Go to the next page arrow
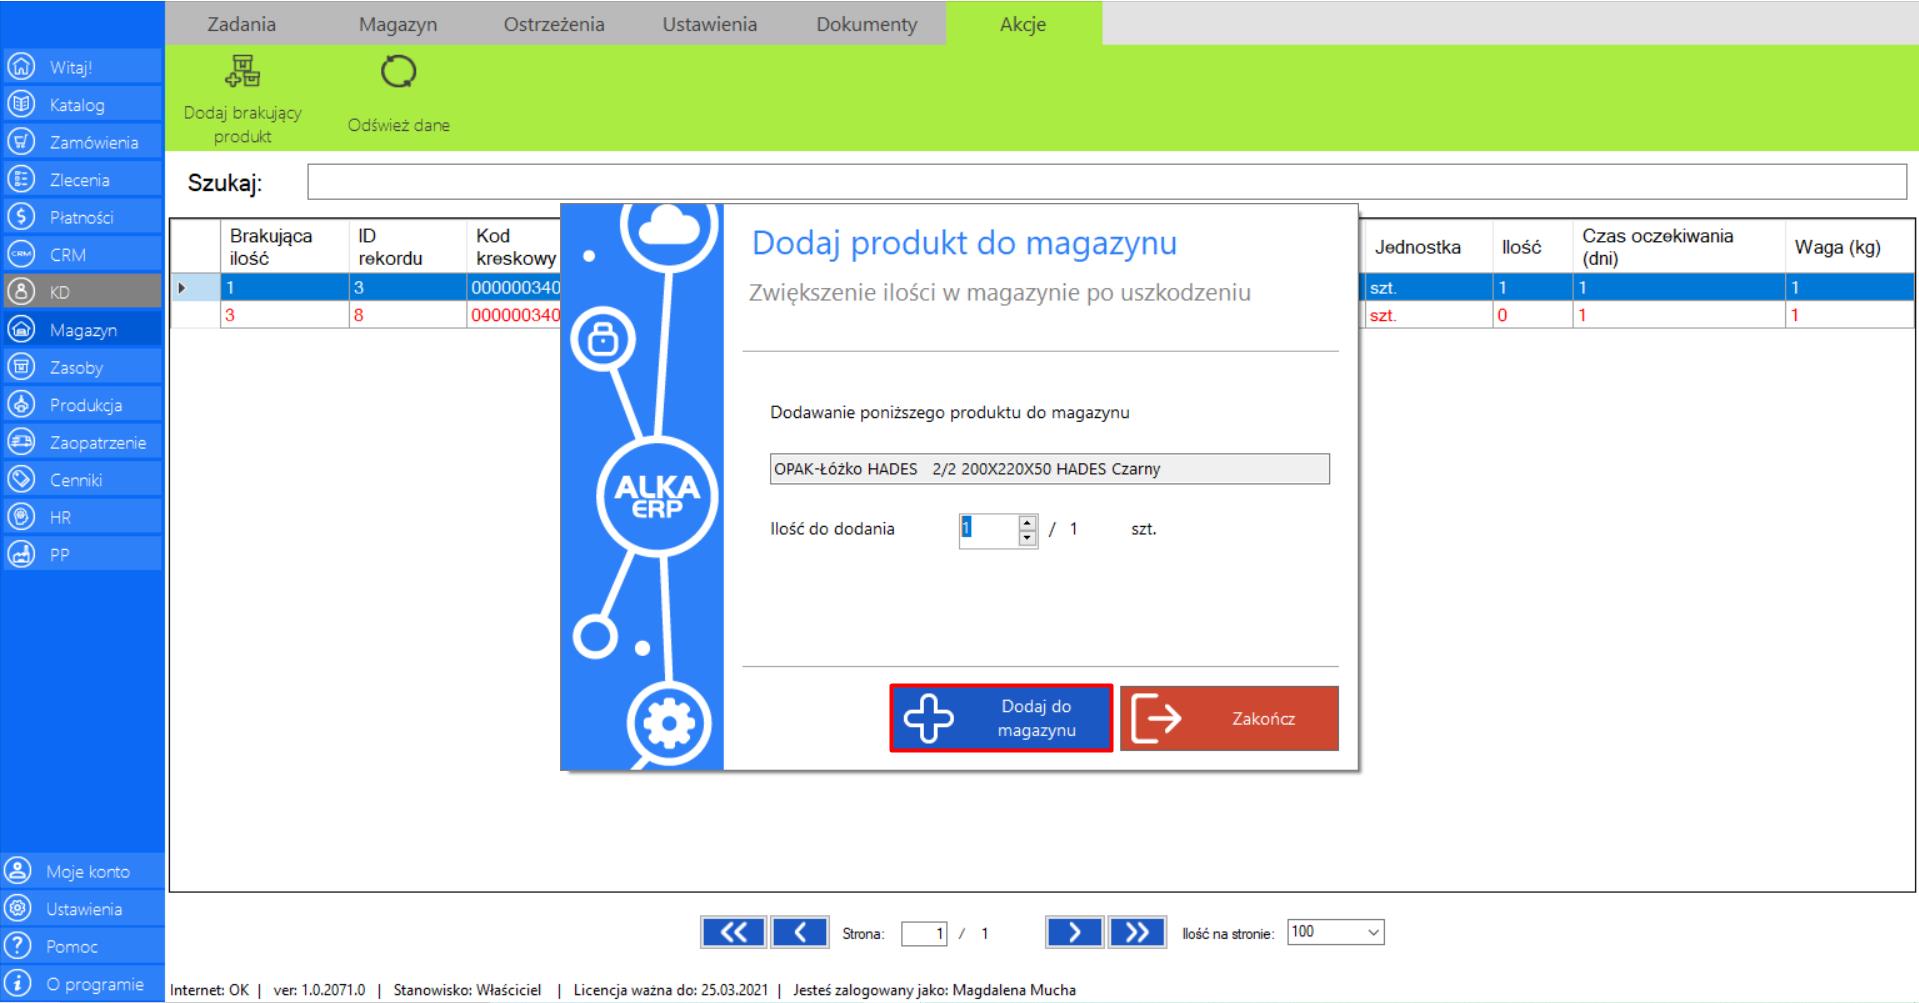This screenshot has width=1919, height=1003. (1074, 932)
